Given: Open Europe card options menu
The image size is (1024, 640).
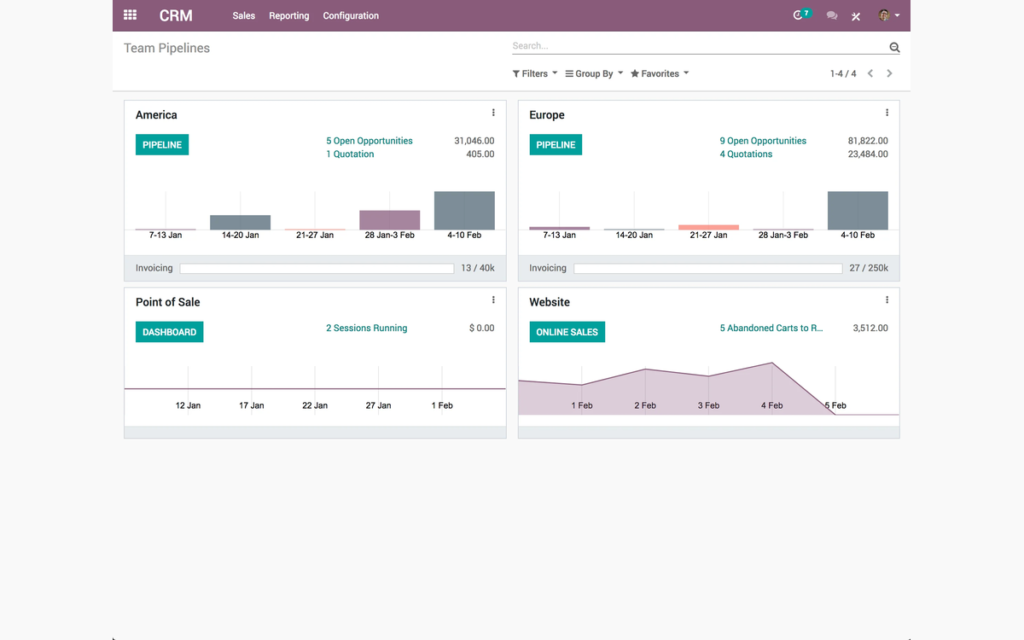Looking at the screenshot, I should point(887,112).
